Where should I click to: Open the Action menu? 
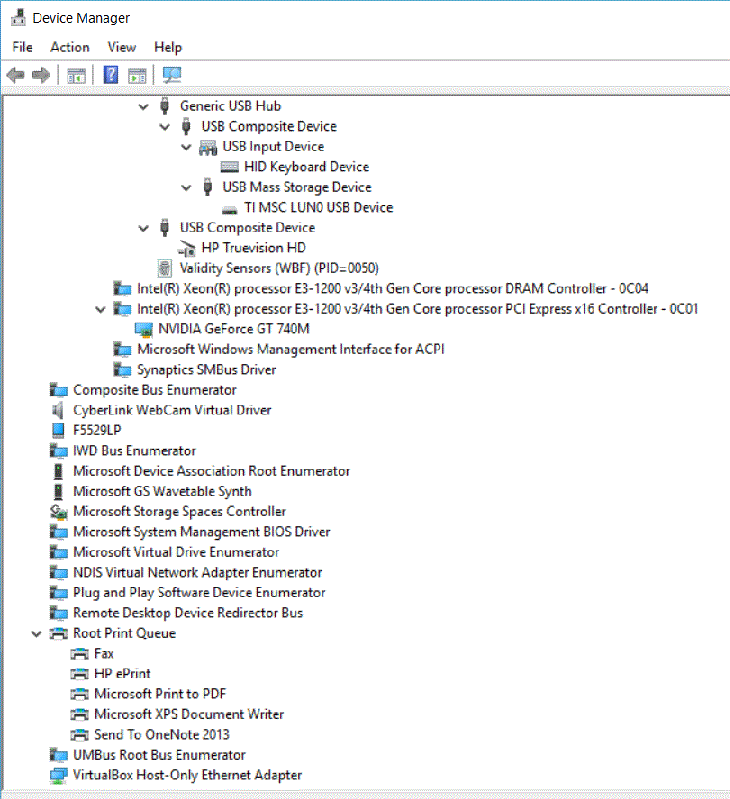pos(70,47)
